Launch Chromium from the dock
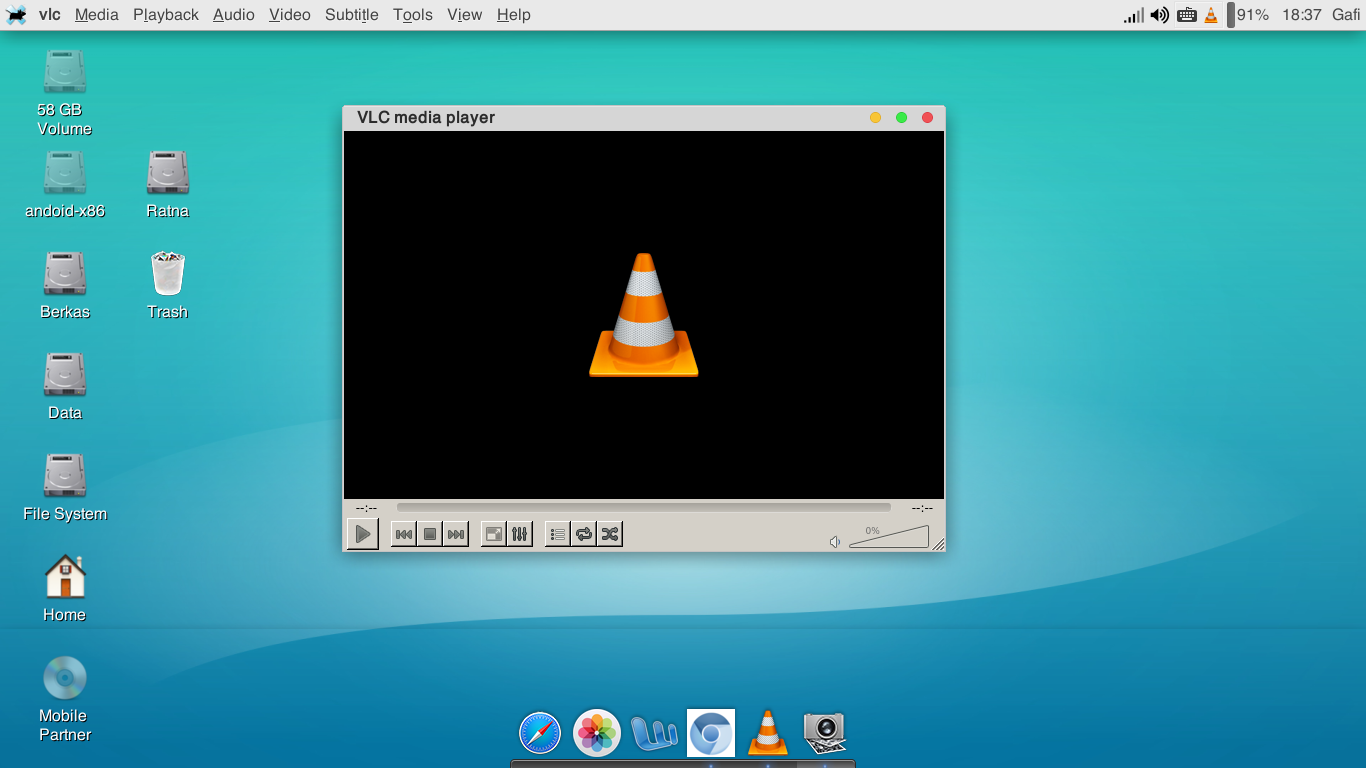1366x768 pixels. [x=710, y=732]
